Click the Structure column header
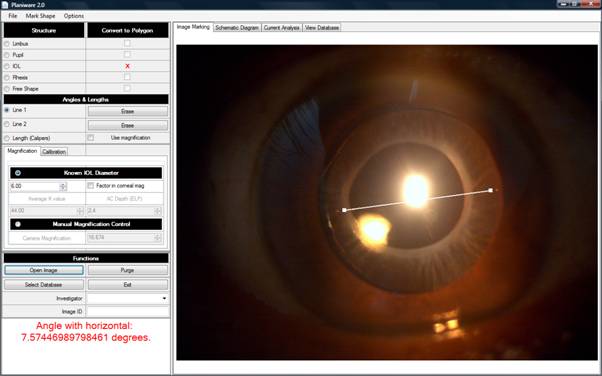This screenshot has width=602, height=376. [x=44, y=30]
